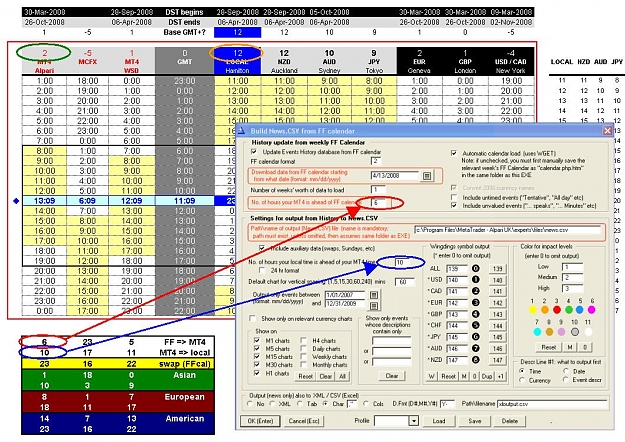This screenshot has width=625, height=442.
Task: Check the Weekly charts checkbox
Action: click(304, 357)
